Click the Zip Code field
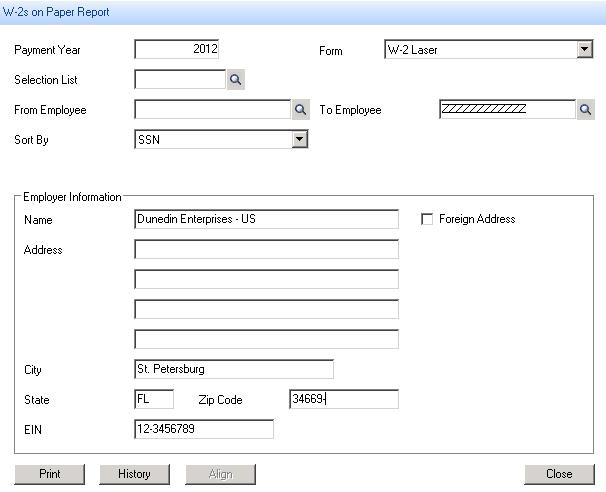The width and height of the screenshot is (606, 492). [343, 399]
